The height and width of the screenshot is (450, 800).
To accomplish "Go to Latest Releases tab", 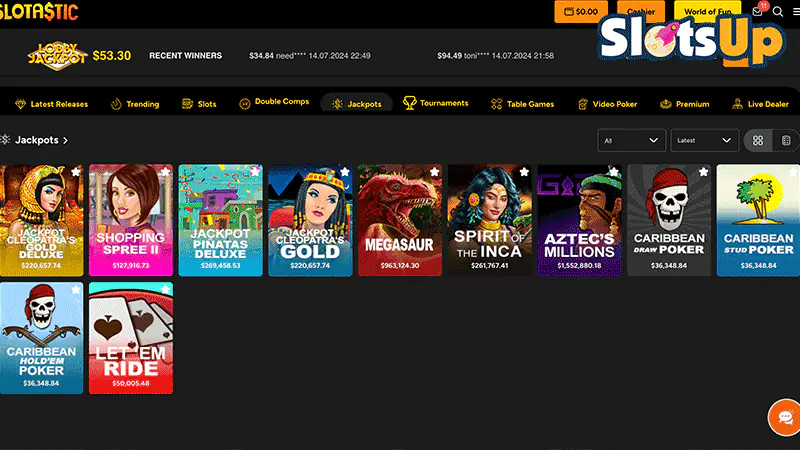I will click(52, 104).
